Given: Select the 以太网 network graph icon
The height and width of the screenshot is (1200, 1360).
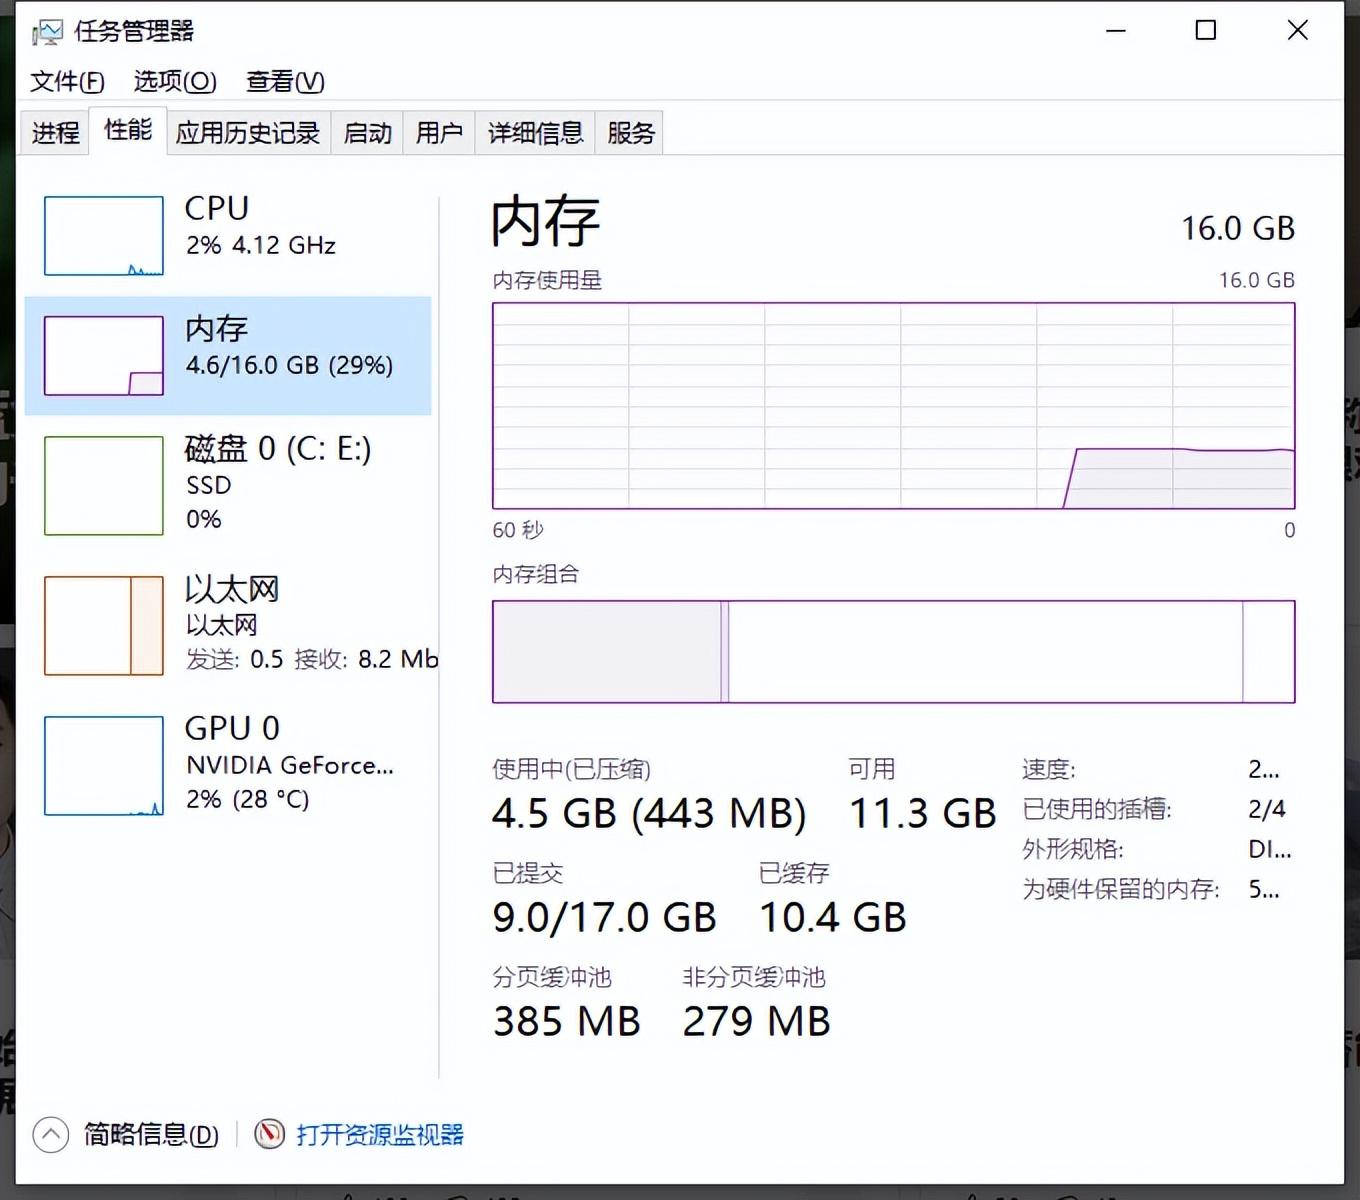Looking at the screenshot, I should tap(103, 625).
